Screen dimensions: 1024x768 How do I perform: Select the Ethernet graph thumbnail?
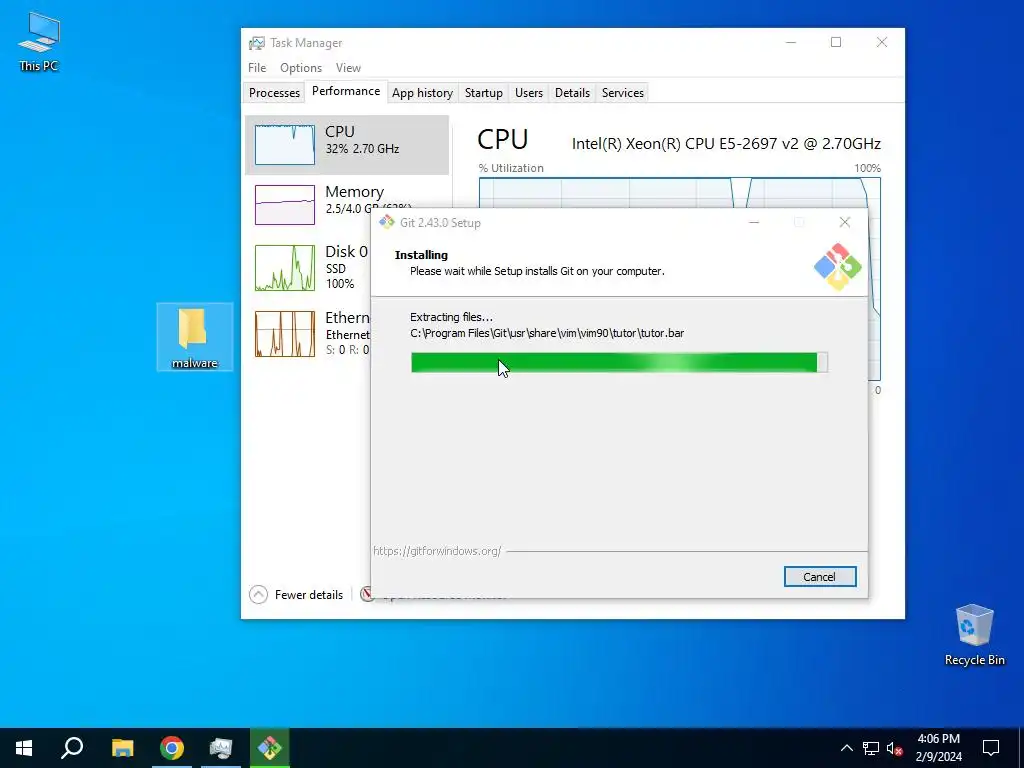pyautogui.click(x=285, y=334)
